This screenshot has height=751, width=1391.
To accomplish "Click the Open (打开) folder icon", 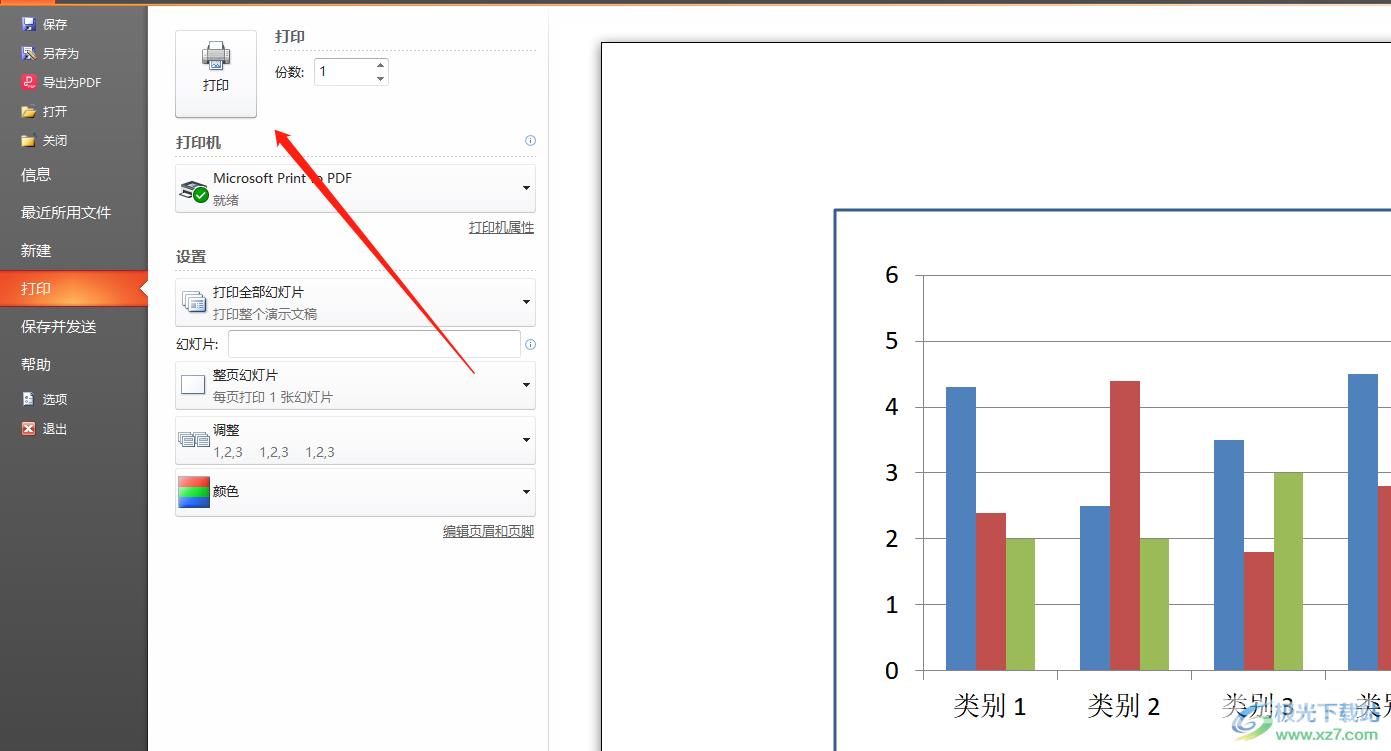I will [29, 111].
